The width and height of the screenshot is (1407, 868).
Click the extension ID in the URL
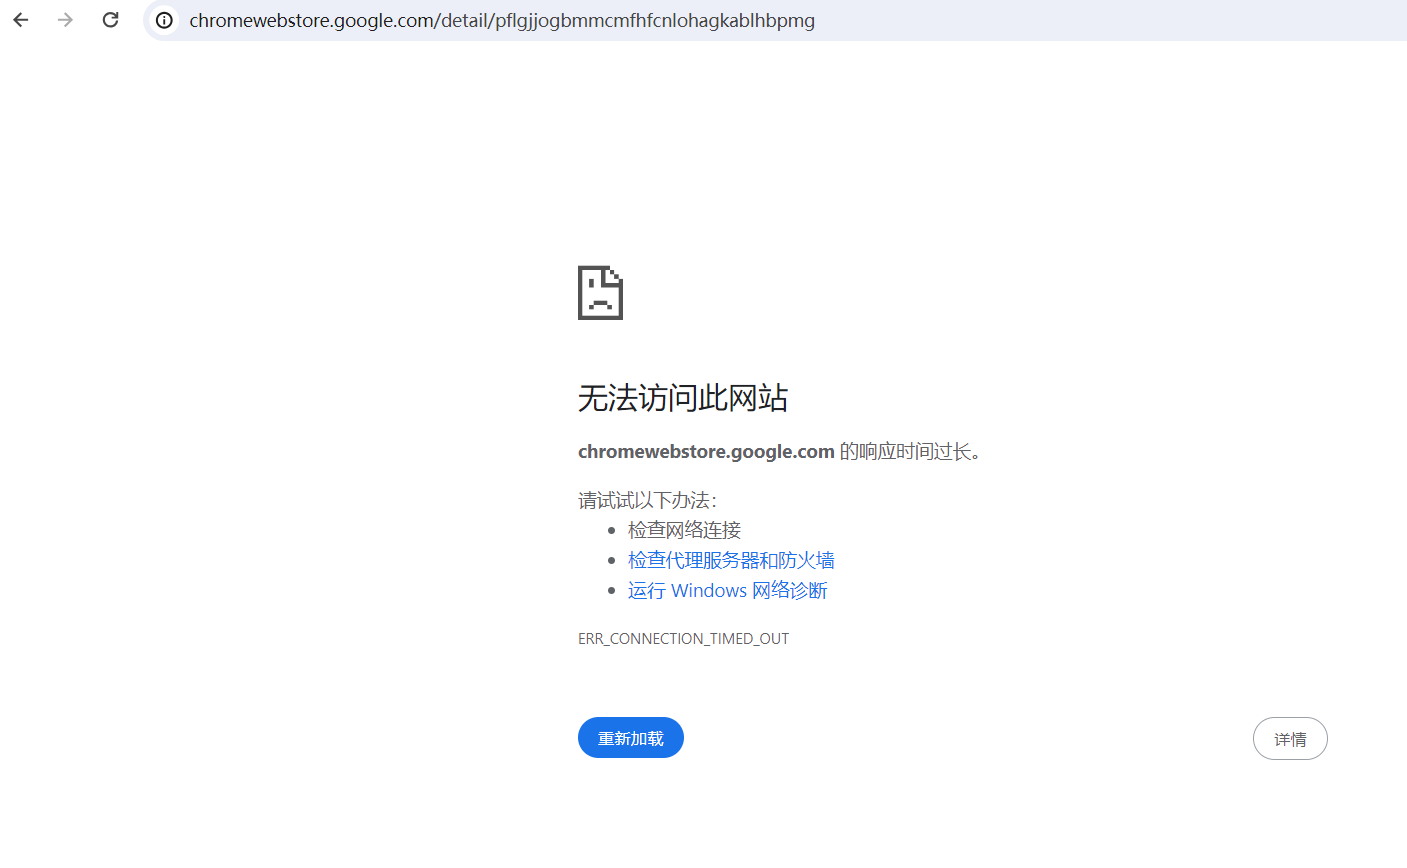[655, 20]
